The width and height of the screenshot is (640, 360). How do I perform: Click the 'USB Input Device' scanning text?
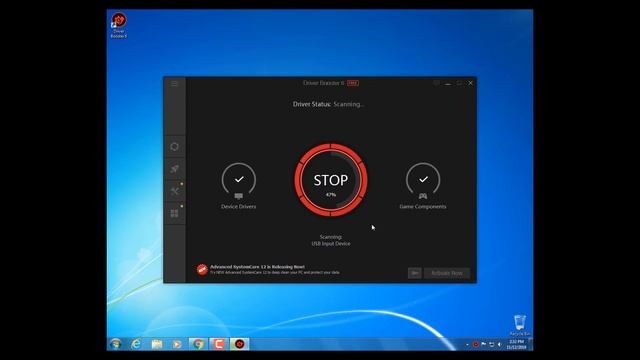[331, 244]
